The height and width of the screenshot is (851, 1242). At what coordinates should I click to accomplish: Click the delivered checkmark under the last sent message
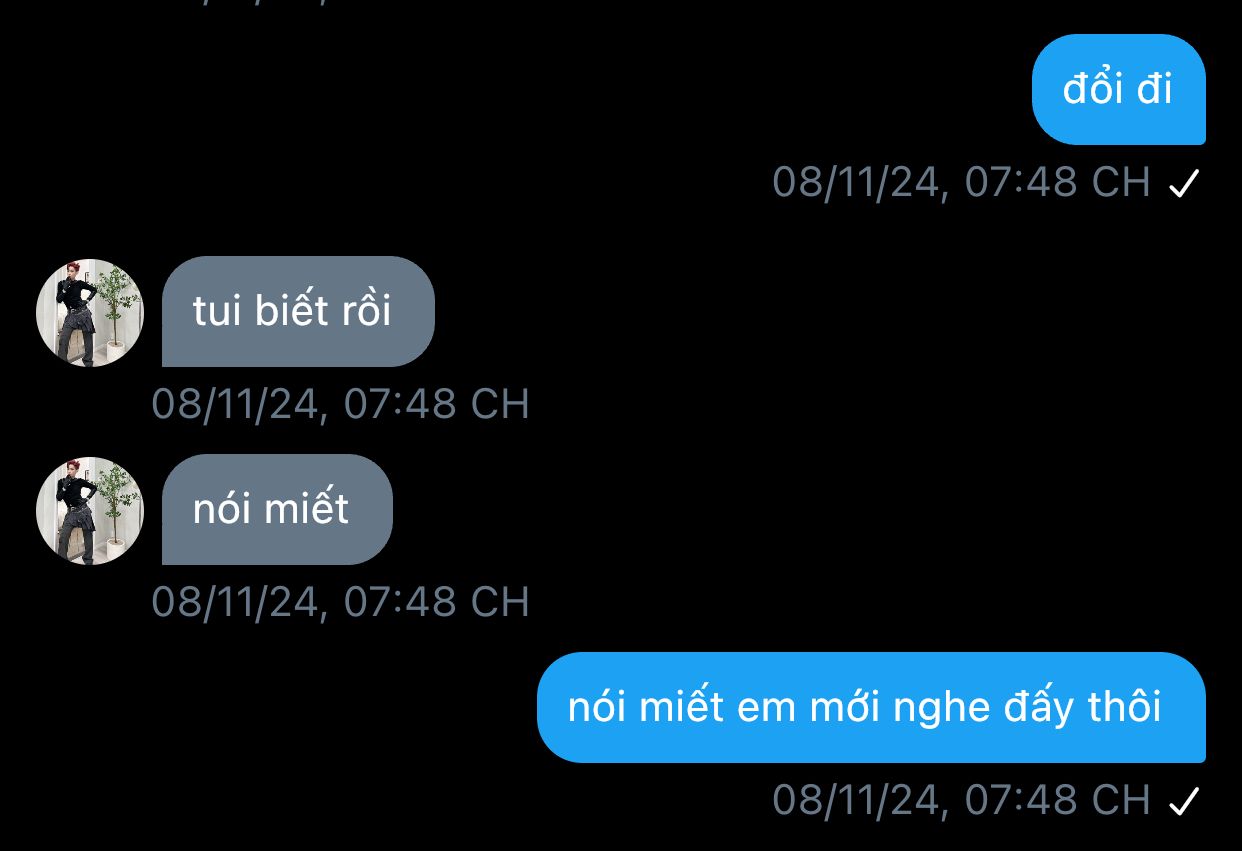pos(1184,802)
